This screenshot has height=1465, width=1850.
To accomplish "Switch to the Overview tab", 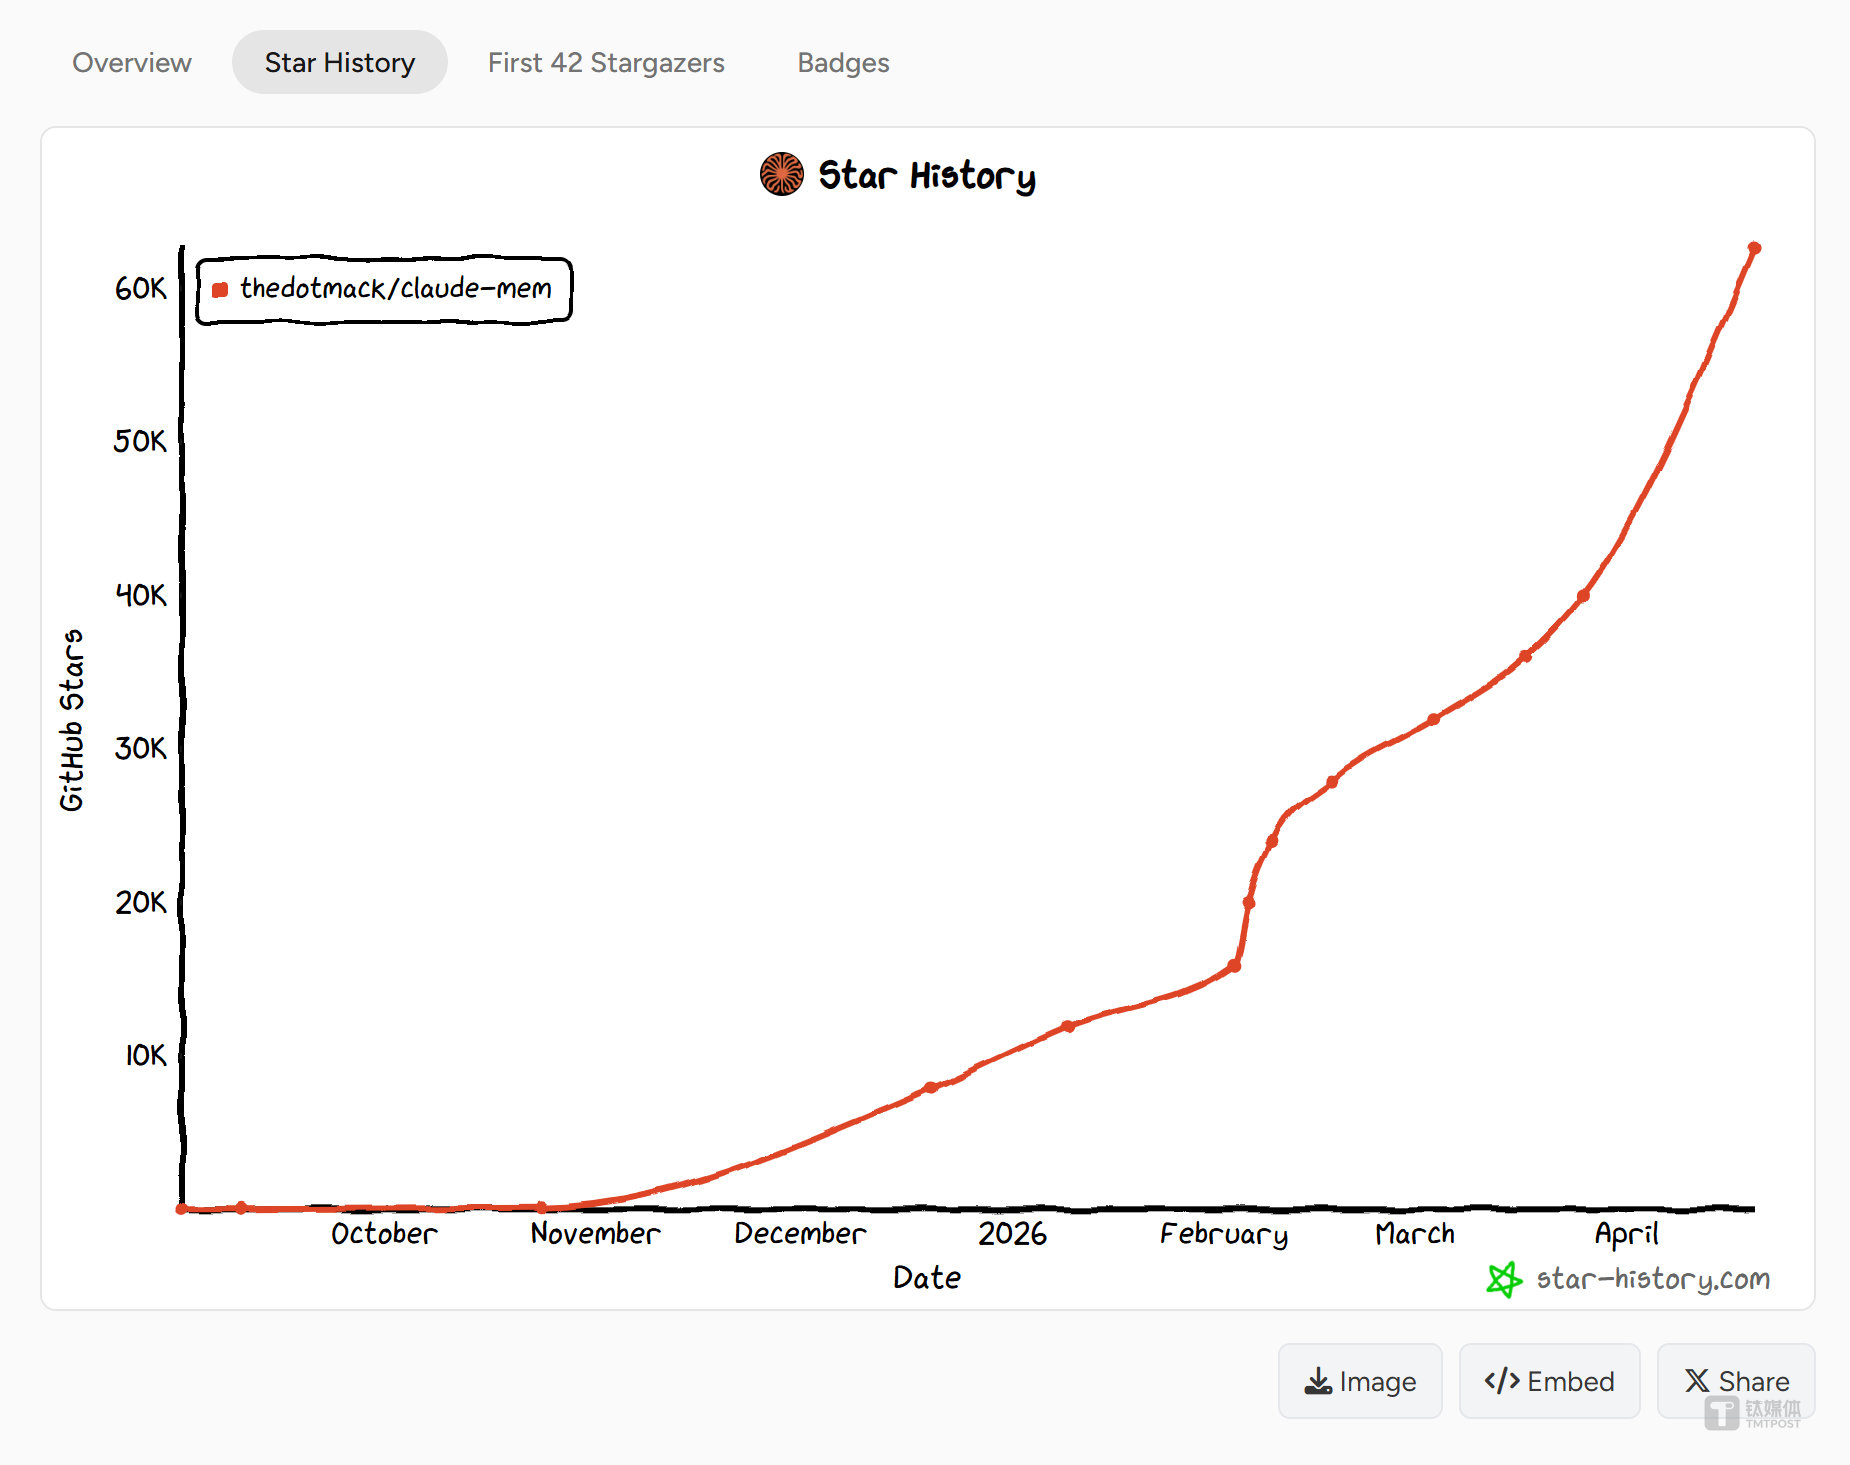I will coord(131,62).
